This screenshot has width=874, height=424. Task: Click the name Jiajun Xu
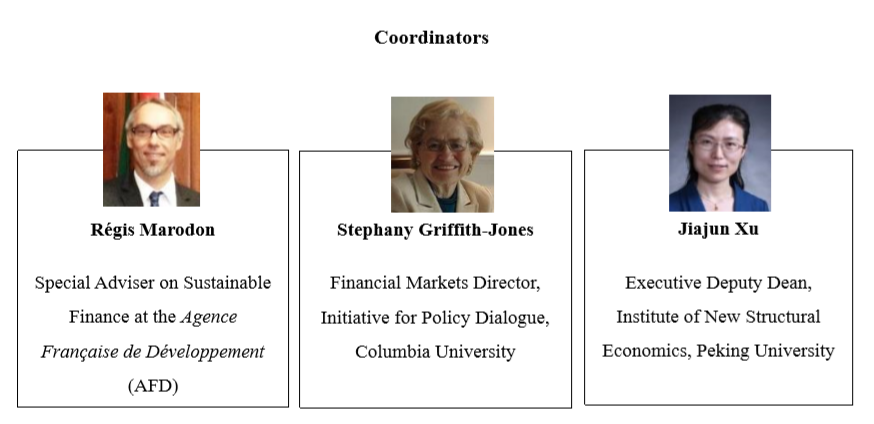pyautogui.click(x=718, y=228)
